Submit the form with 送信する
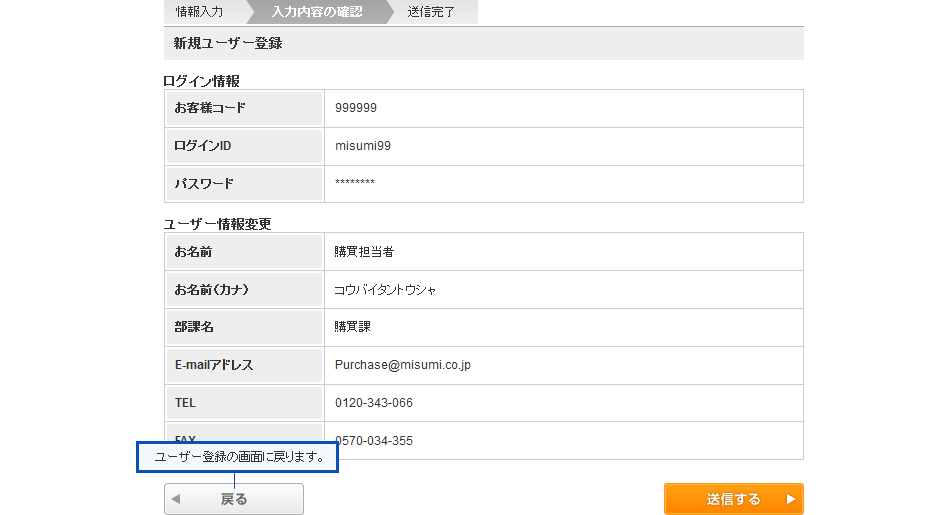 point(733,499)
